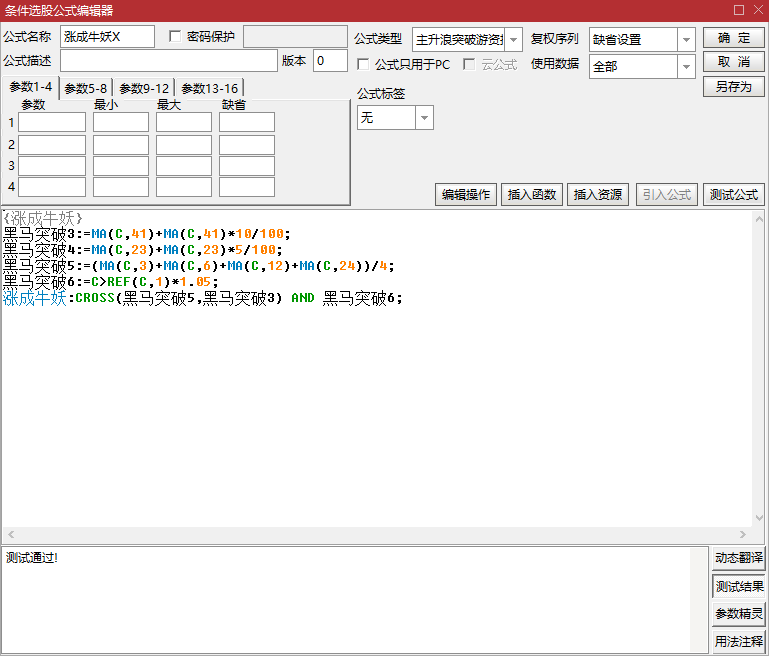Click the 编辑操作 button
769x656 pixels.
[466, 195]
